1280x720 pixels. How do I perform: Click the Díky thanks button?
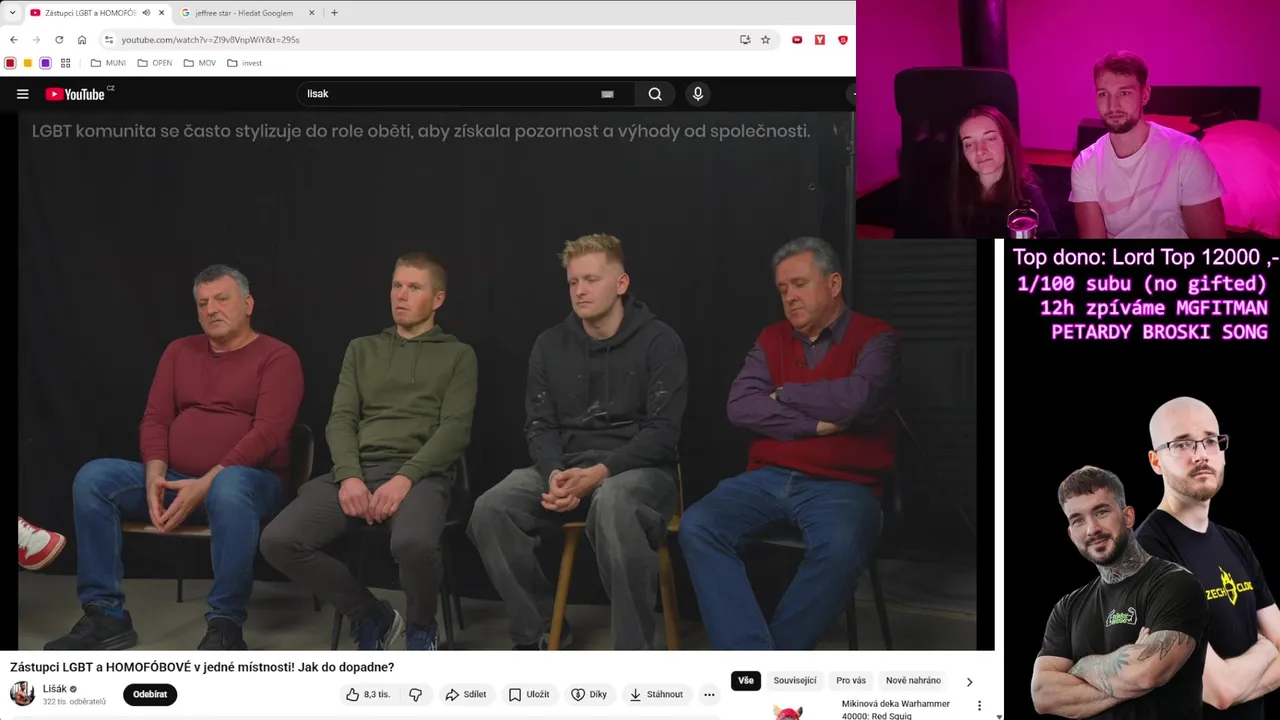tap(589, 694)
